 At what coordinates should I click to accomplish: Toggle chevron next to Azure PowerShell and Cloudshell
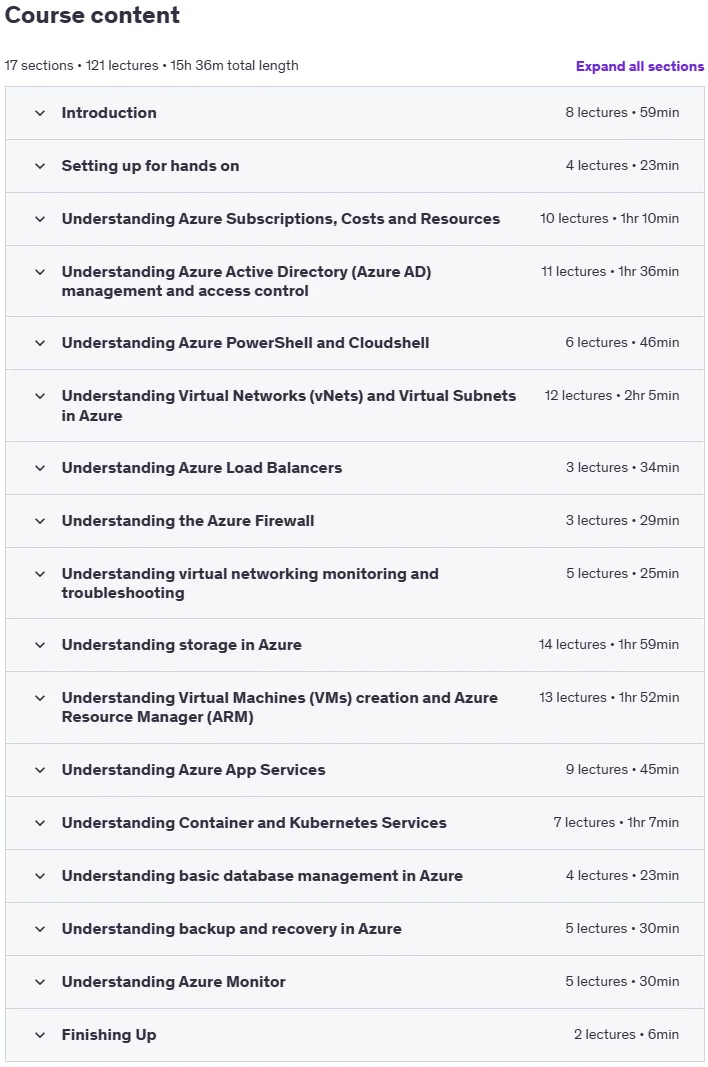click(x=40, y=343)
